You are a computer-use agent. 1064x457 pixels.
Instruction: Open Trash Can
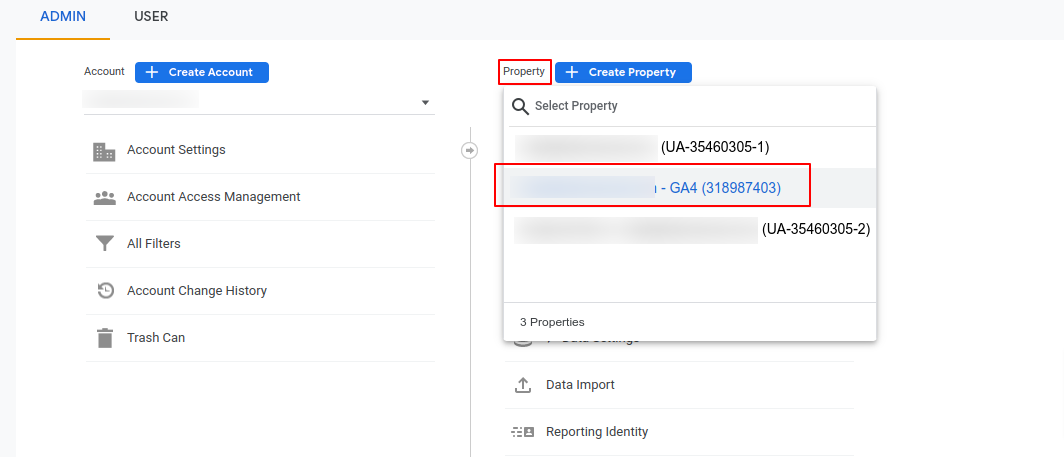[x=156, y=337]
